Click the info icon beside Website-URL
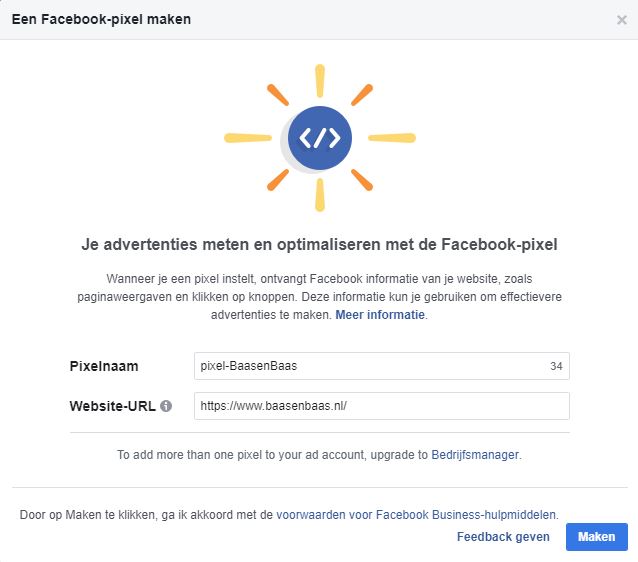Viewport: 638px width, 562px height. coord(166,406)
